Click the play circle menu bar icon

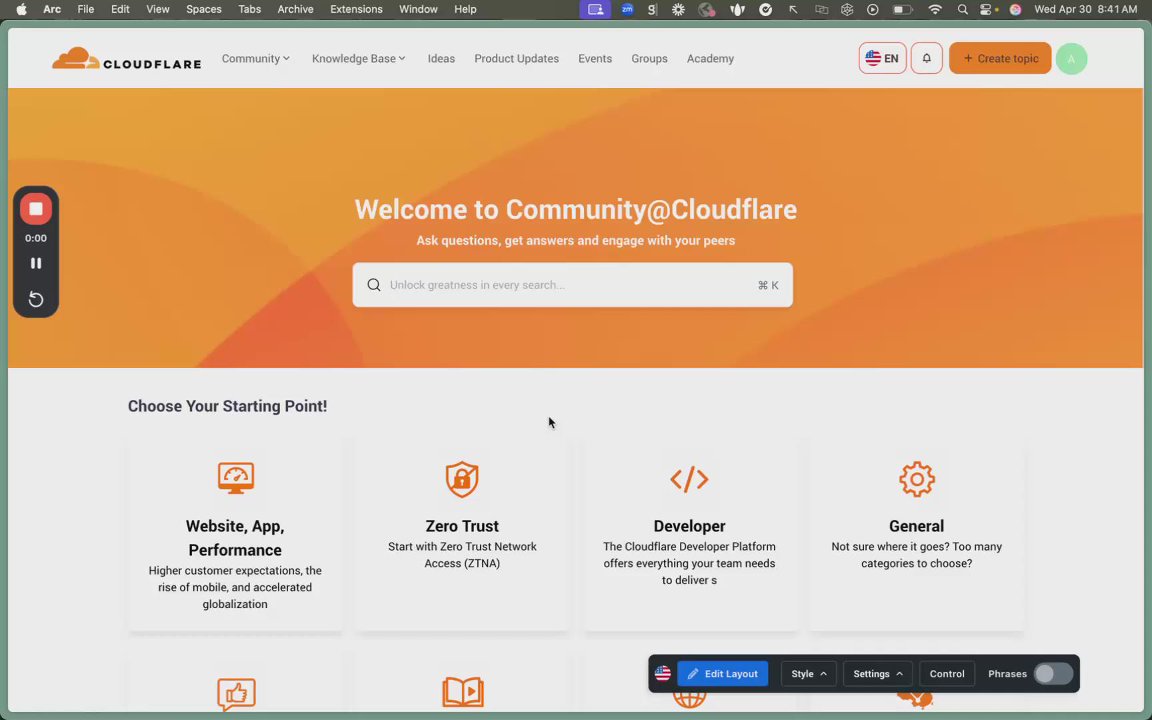click(873, 10)
